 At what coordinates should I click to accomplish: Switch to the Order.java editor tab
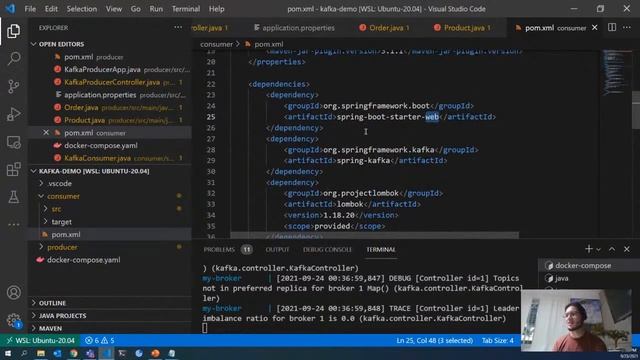pyautogui.click(x=384, y=27)
